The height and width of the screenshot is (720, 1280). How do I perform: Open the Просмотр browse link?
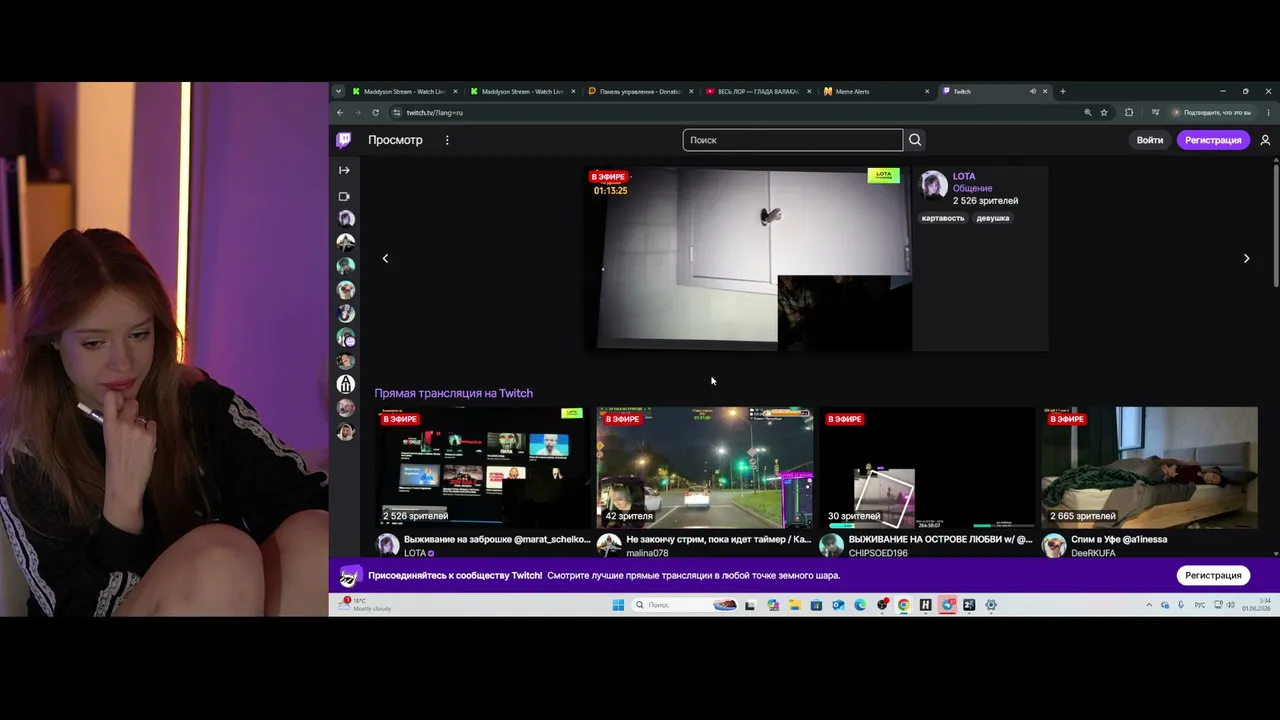coord(395,140)
